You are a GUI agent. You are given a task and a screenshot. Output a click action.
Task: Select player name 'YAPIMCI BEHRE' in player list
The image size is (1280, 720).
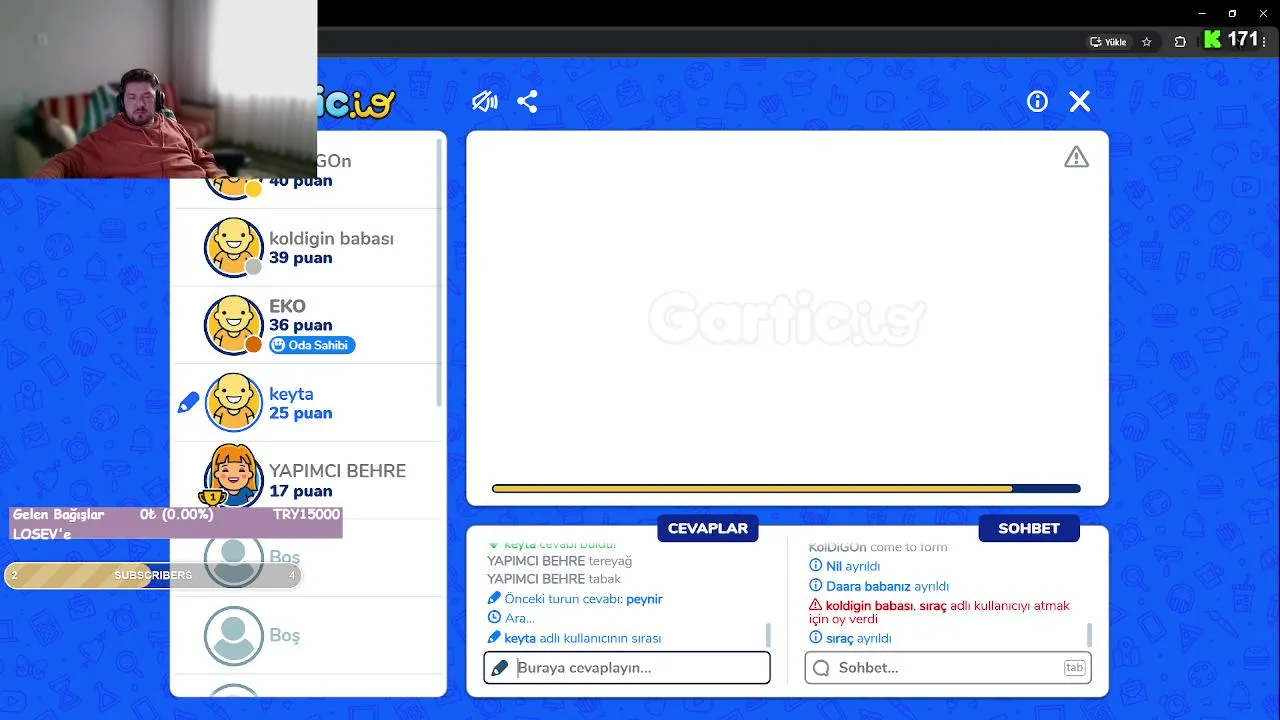pyautogui.click(x=337, y=471)
